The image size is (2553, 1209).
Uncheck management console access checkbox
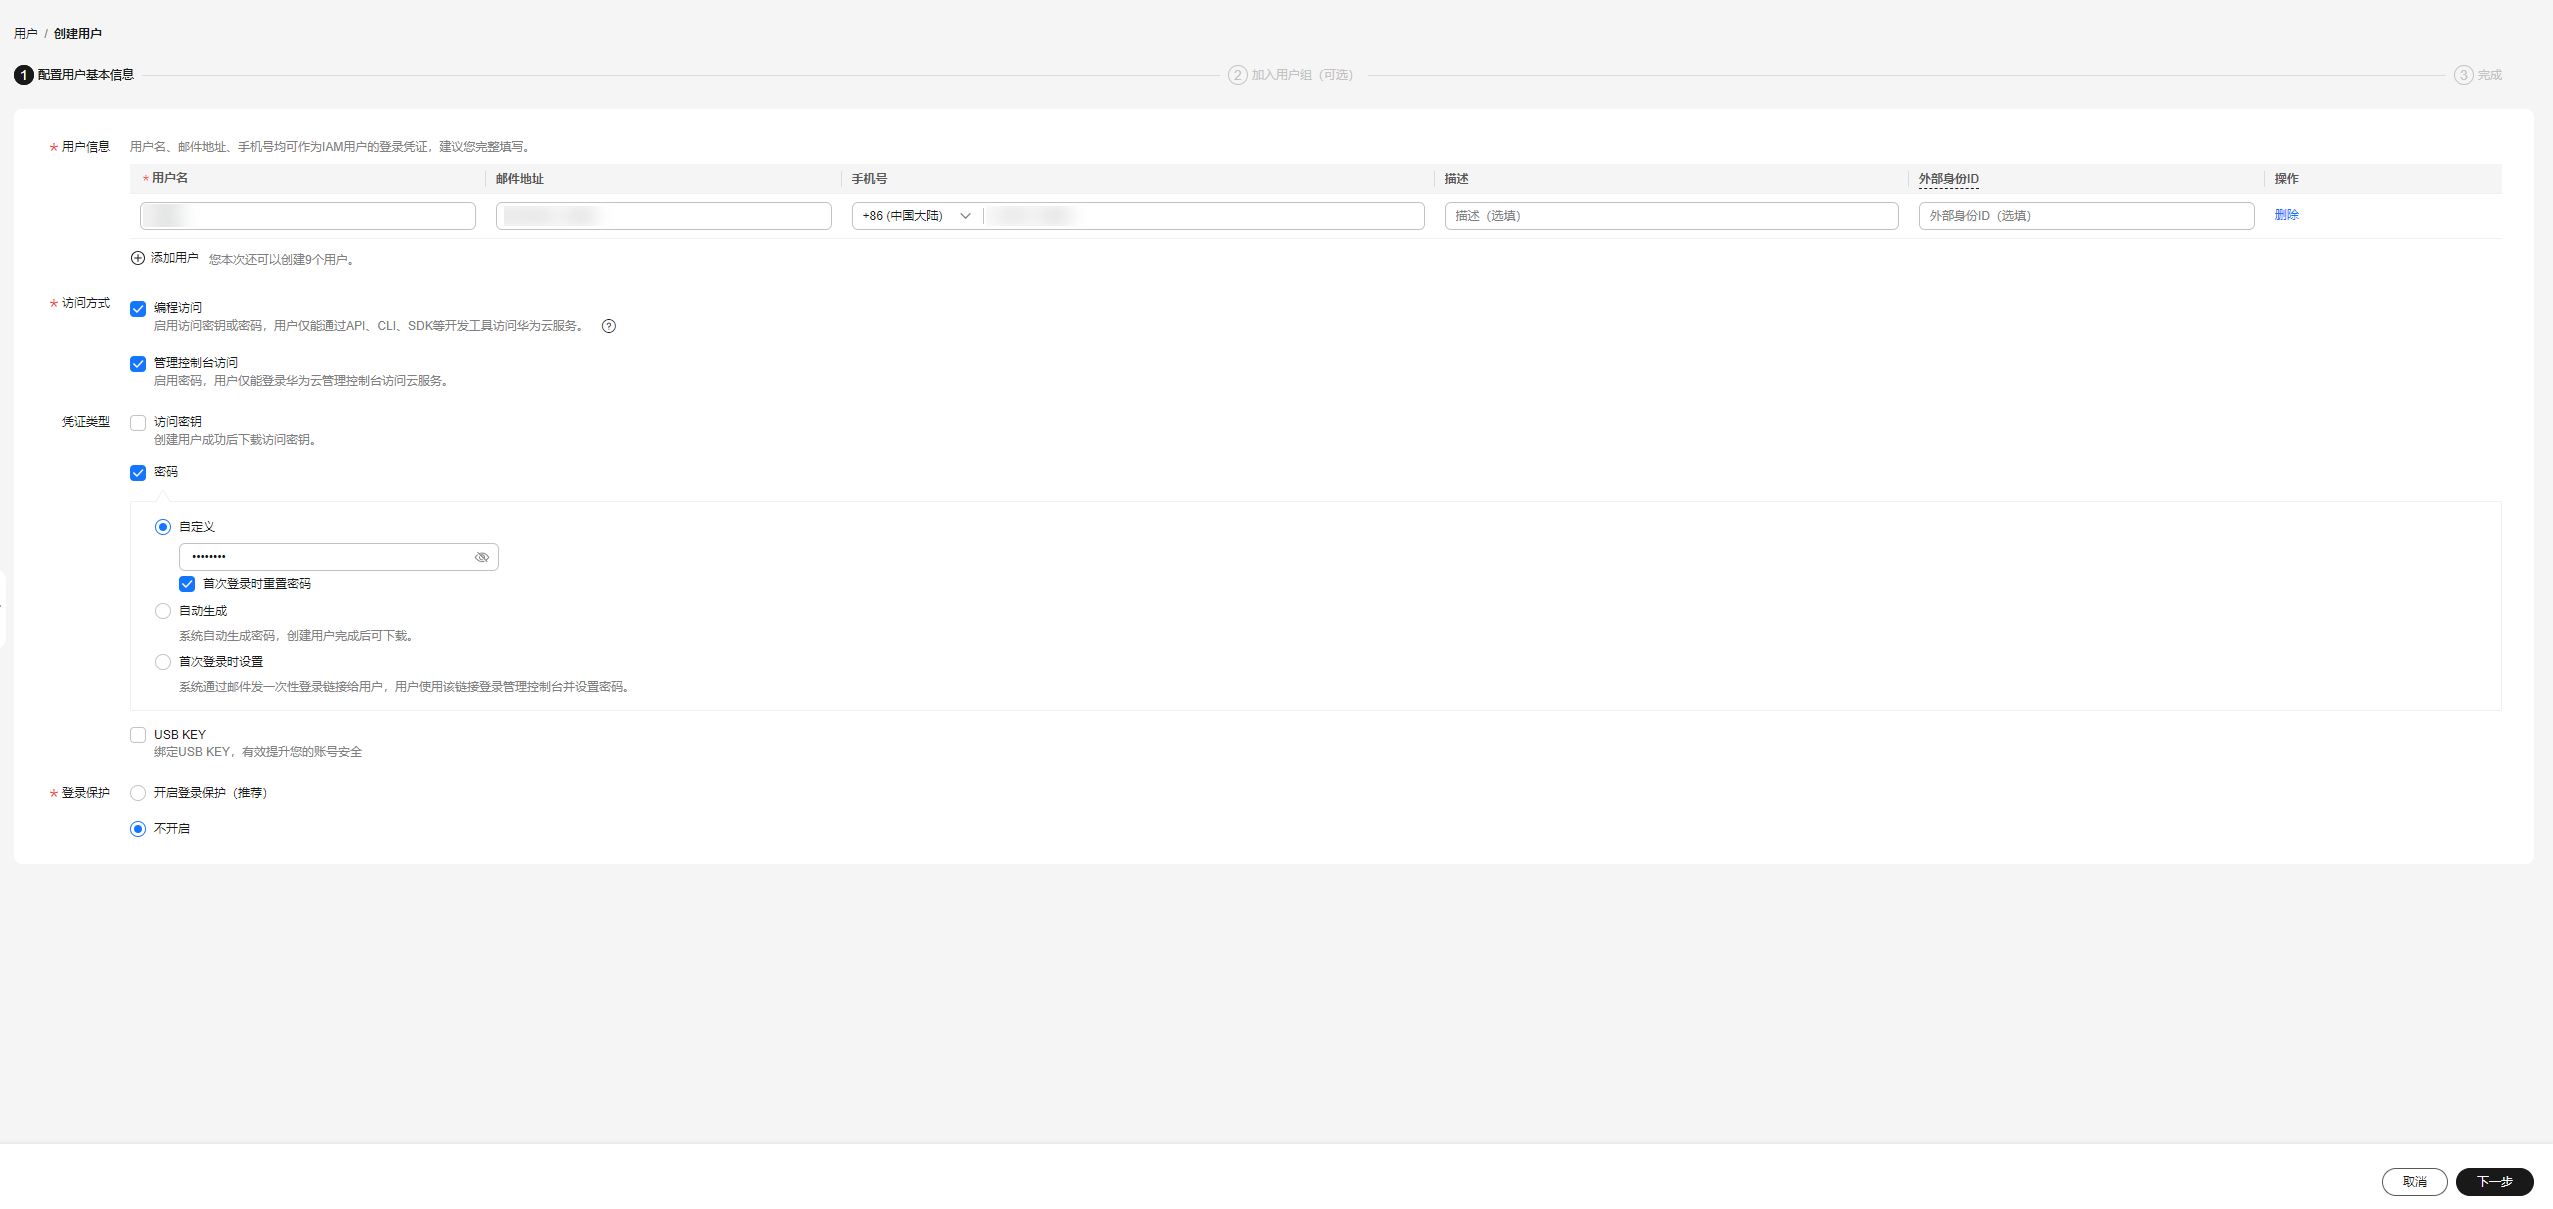click(x=138, y=364)
